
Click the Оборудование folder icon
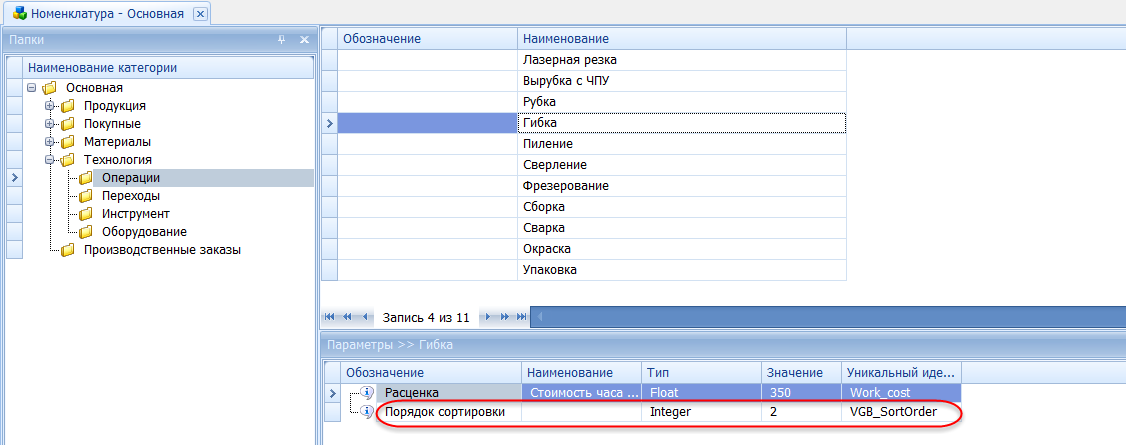pos(86,232)
